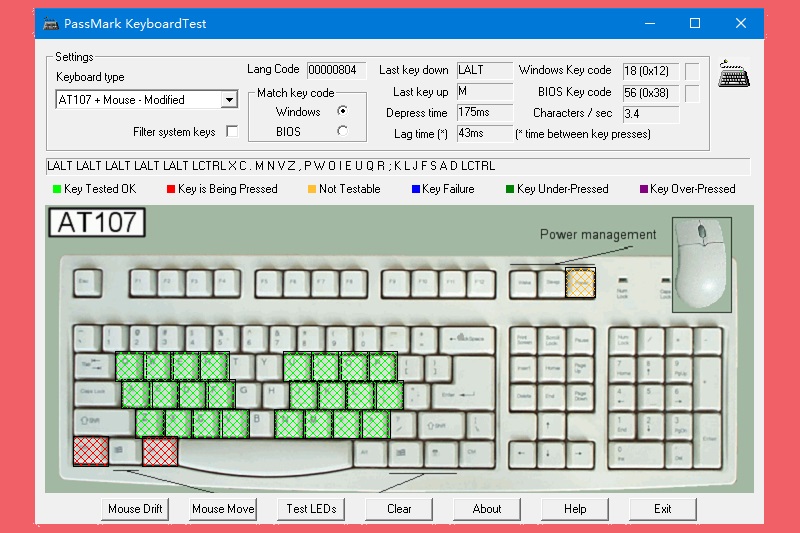
Task: Enable the Filter system keys checkbox
Action: pos(232,132)
